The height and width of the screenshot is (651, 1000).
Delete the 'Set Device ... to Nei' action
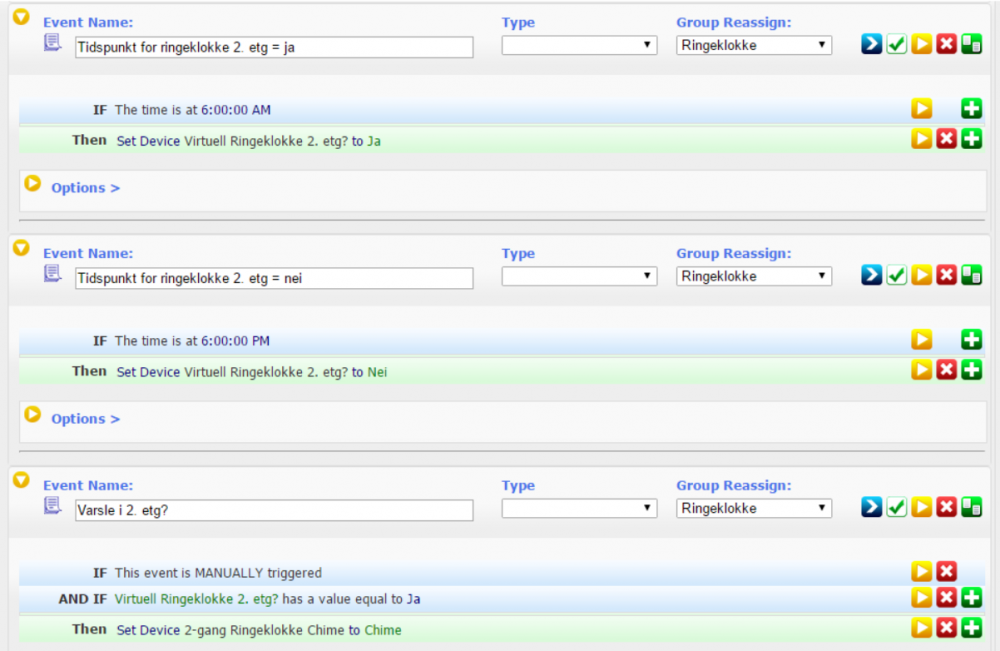(946, 371)
